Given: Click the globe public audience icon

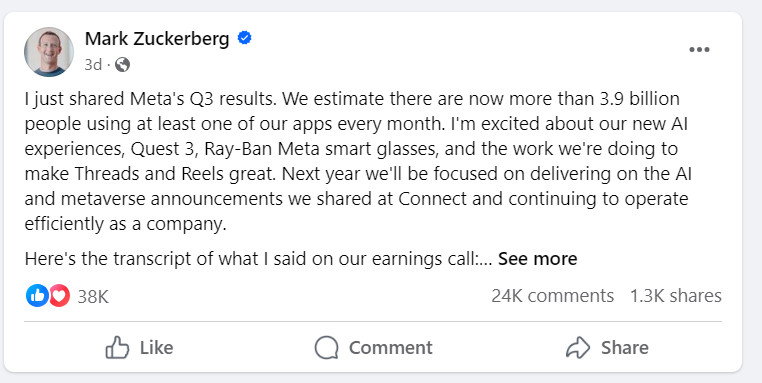Looking at the screenshot, I should 122,64.
